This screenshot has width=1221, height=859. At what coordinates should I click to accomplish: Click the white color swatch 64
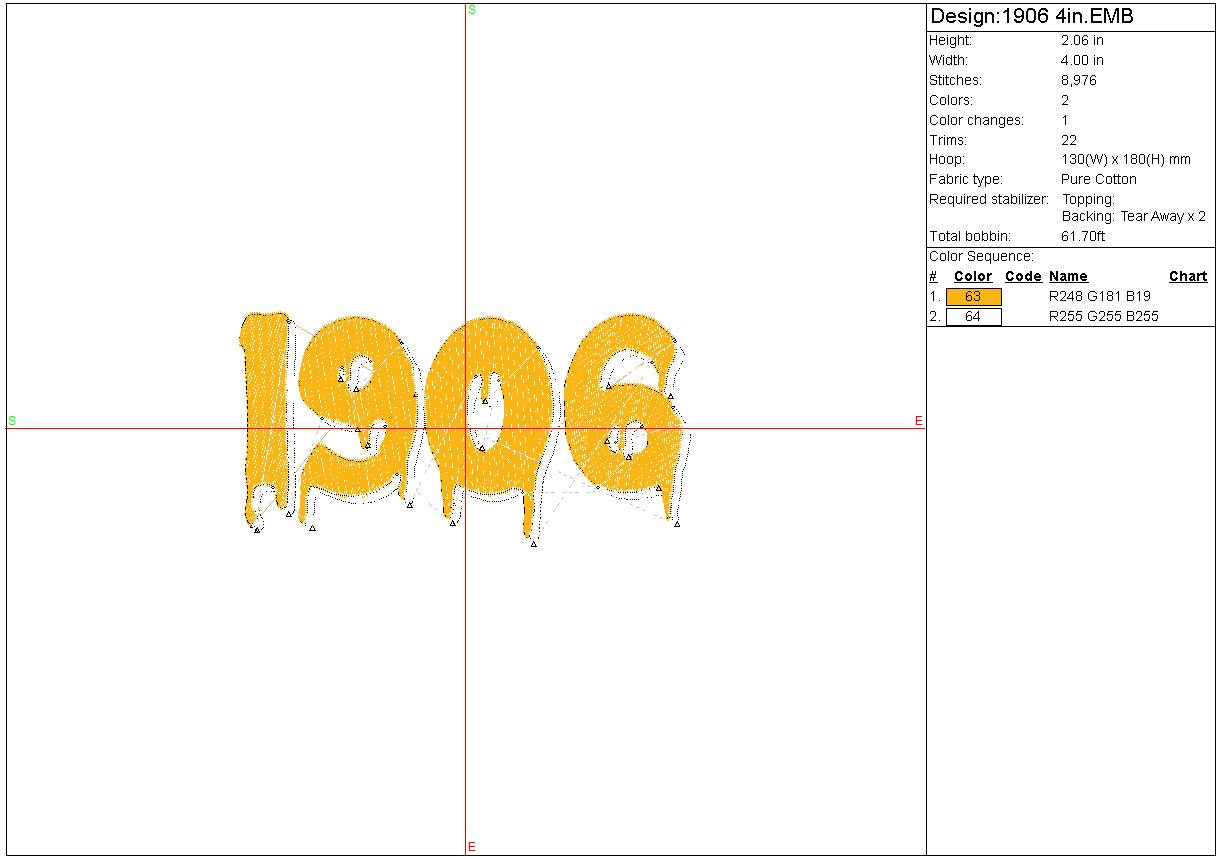pos(973,317)
